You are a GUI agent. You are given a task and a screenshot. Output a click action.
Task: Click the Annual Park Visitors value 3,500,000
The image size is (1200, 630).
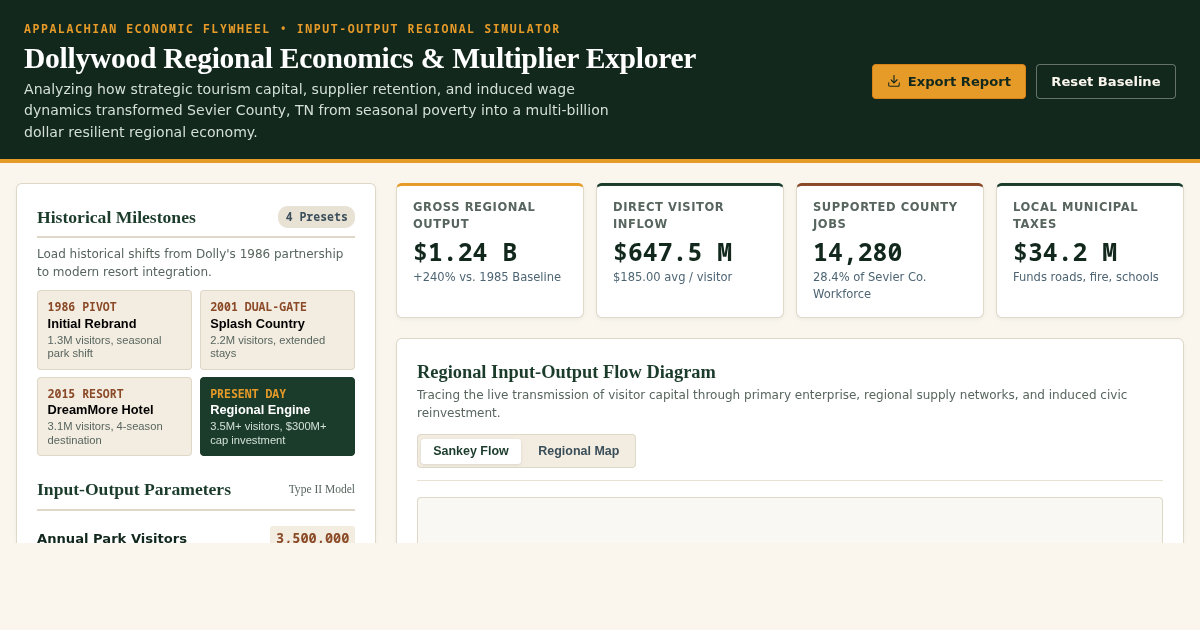(312, 538)
